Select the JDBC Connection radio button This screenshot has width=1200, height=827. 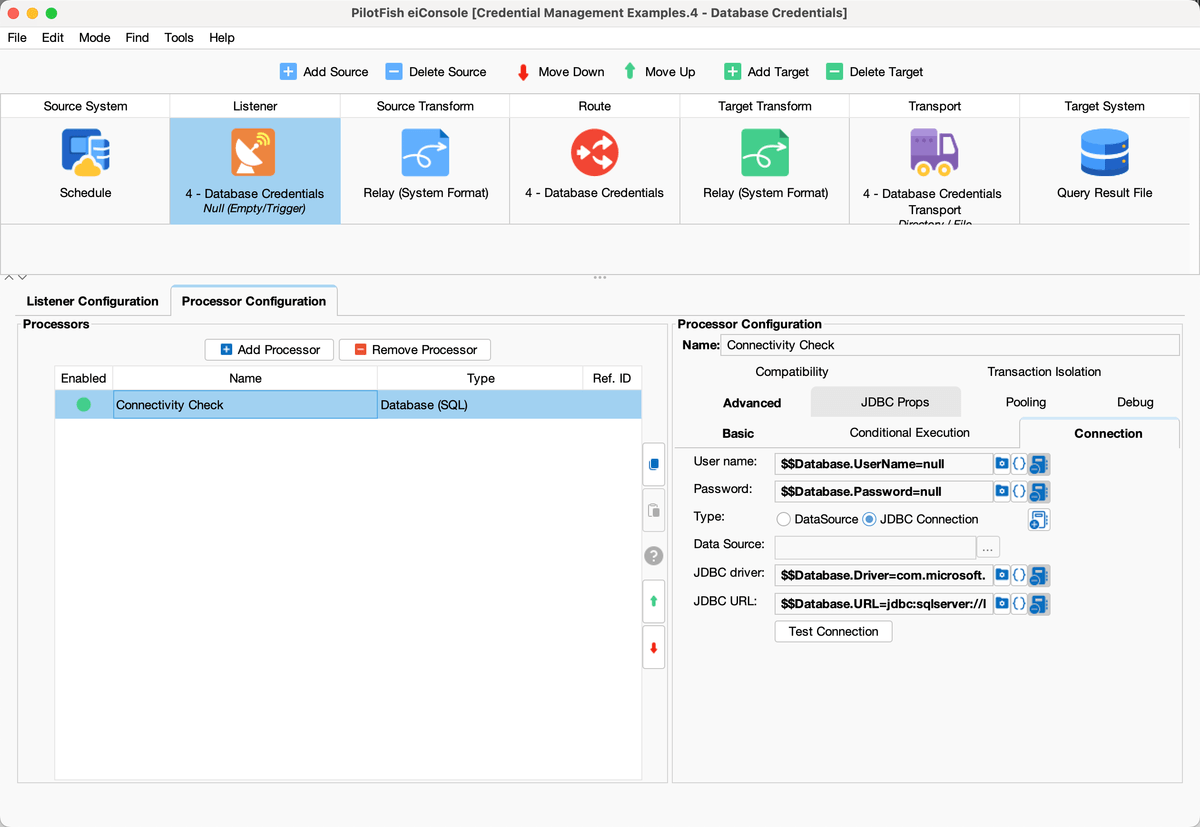pos(869,519)
